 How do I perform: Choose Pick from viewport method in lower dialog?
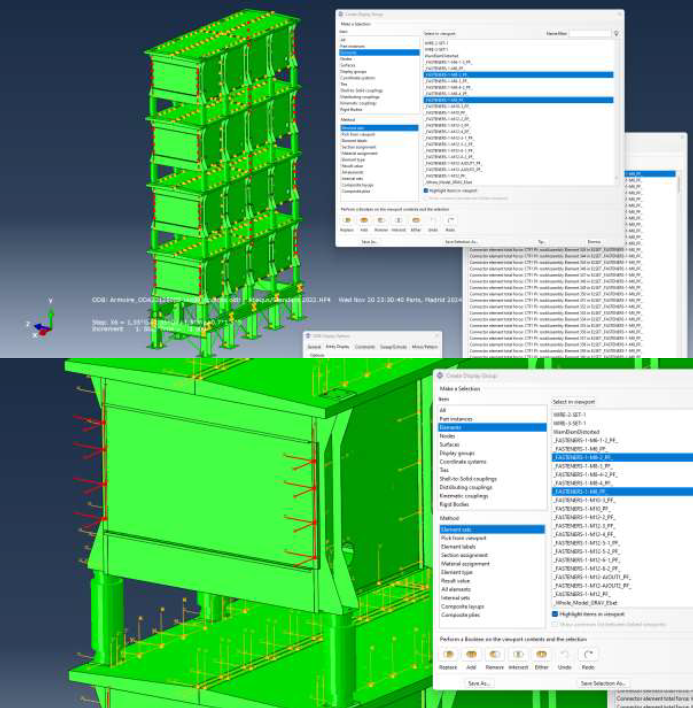coord(461,538)
